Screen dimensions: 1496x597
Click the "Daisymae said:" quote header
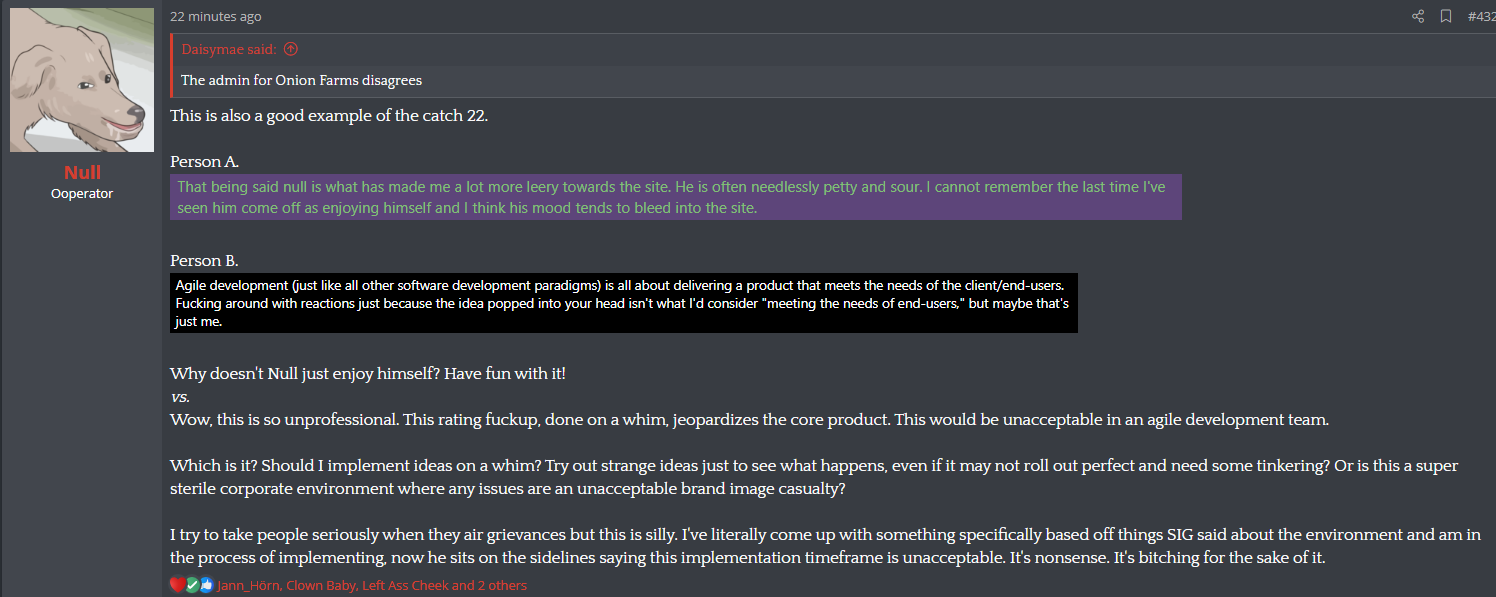[230, 49]
